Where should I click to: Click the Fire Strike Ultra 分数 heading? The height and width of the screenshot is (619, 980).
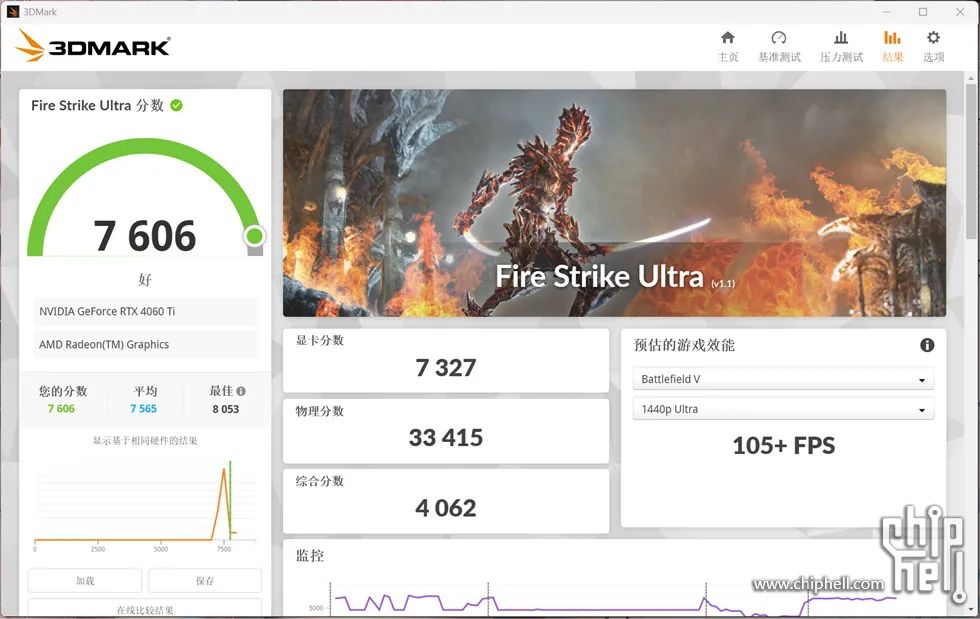click(98, 105)
